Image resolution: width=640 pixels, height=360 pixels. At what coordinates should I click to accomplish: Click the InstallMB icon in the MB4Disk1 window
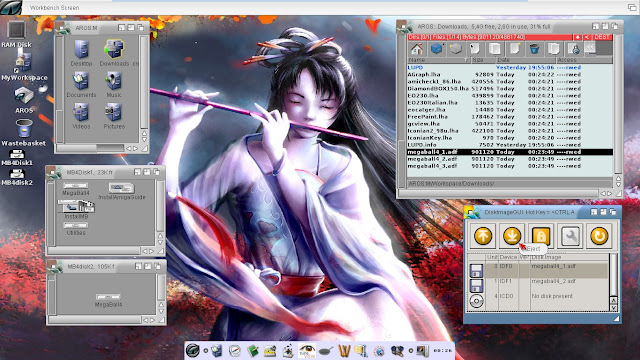tap(76, 209)
